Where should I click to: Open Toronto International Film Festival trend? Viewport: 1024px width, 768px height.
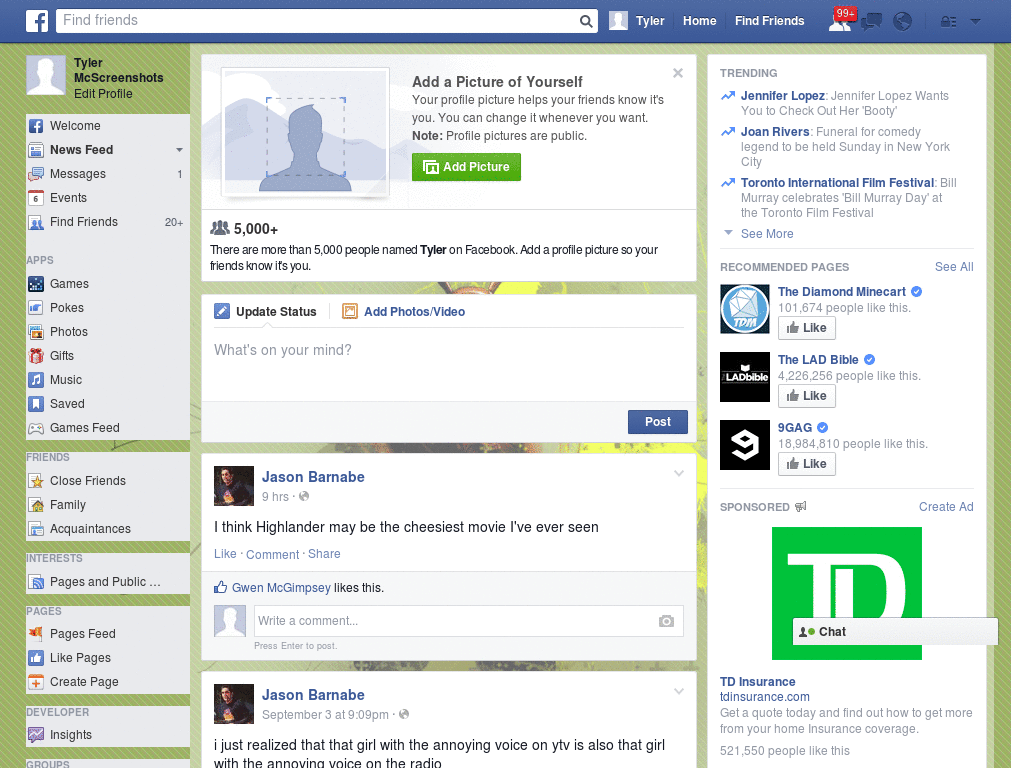837,183
